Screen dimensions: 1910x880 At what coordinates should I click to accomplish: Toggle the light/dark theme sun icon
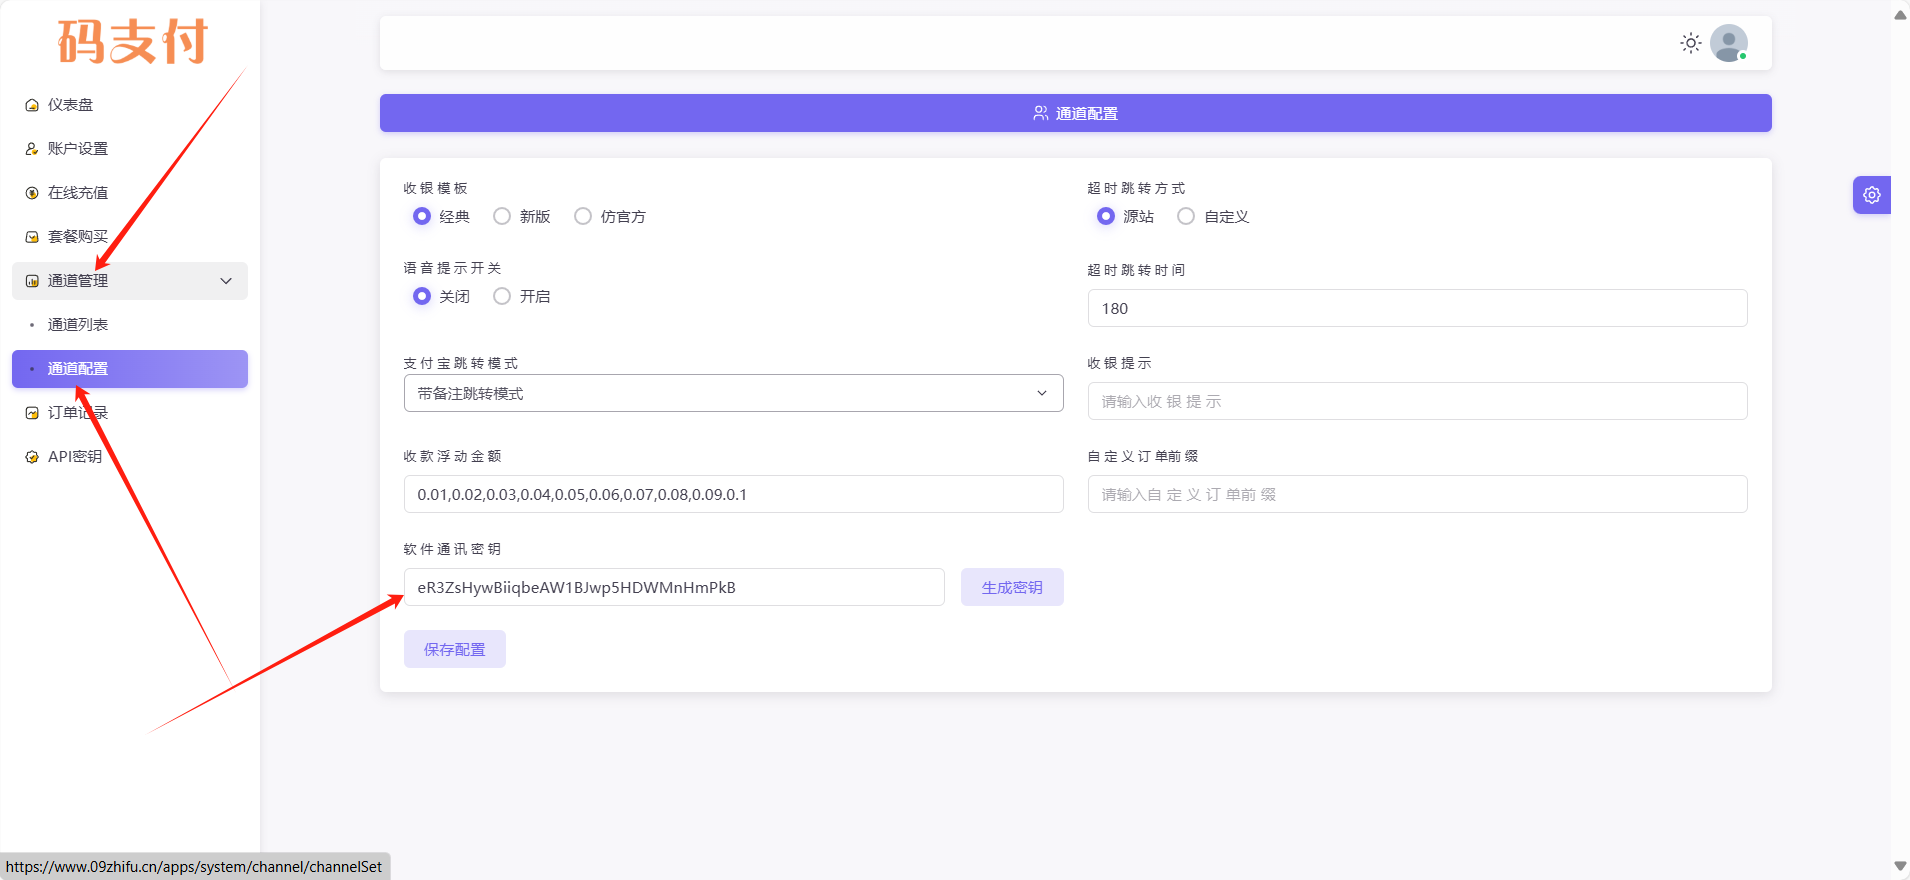(x=1691, y=43)
